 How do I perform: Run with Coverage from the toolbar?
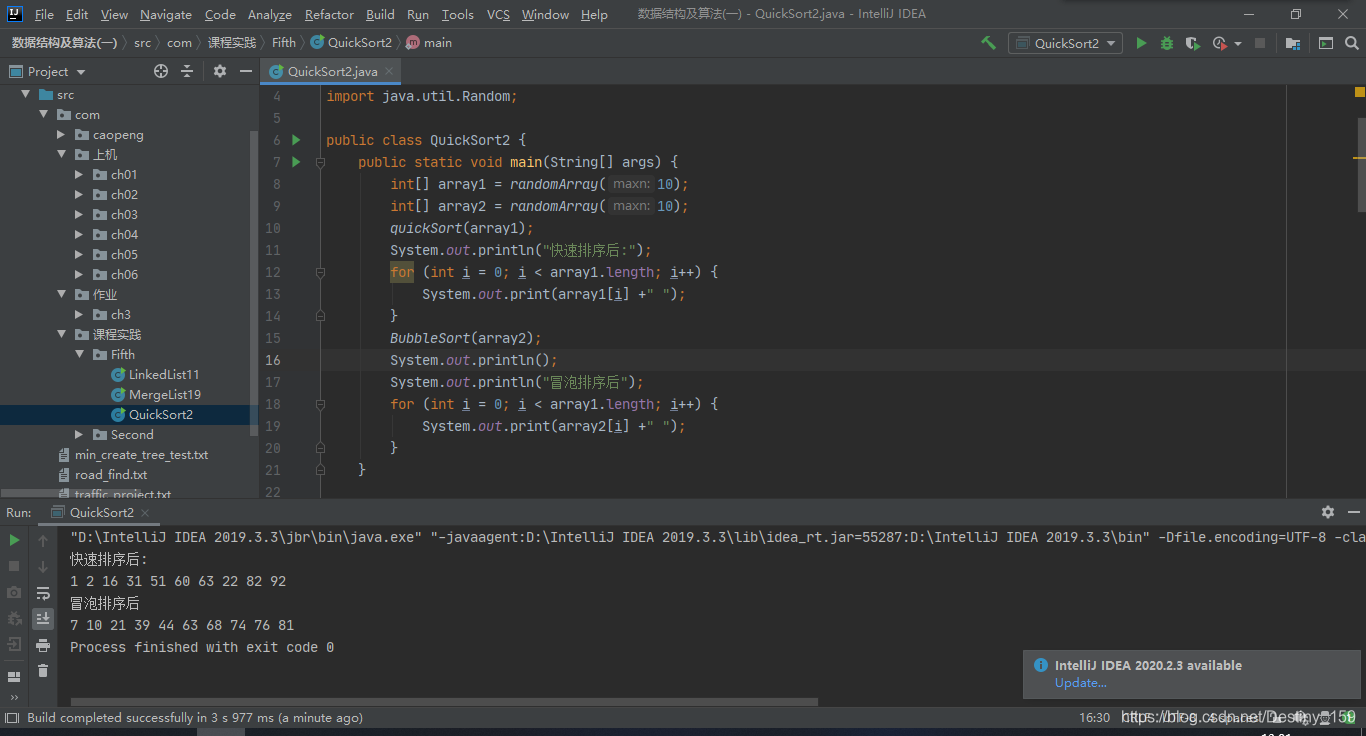coord(1192,43)
